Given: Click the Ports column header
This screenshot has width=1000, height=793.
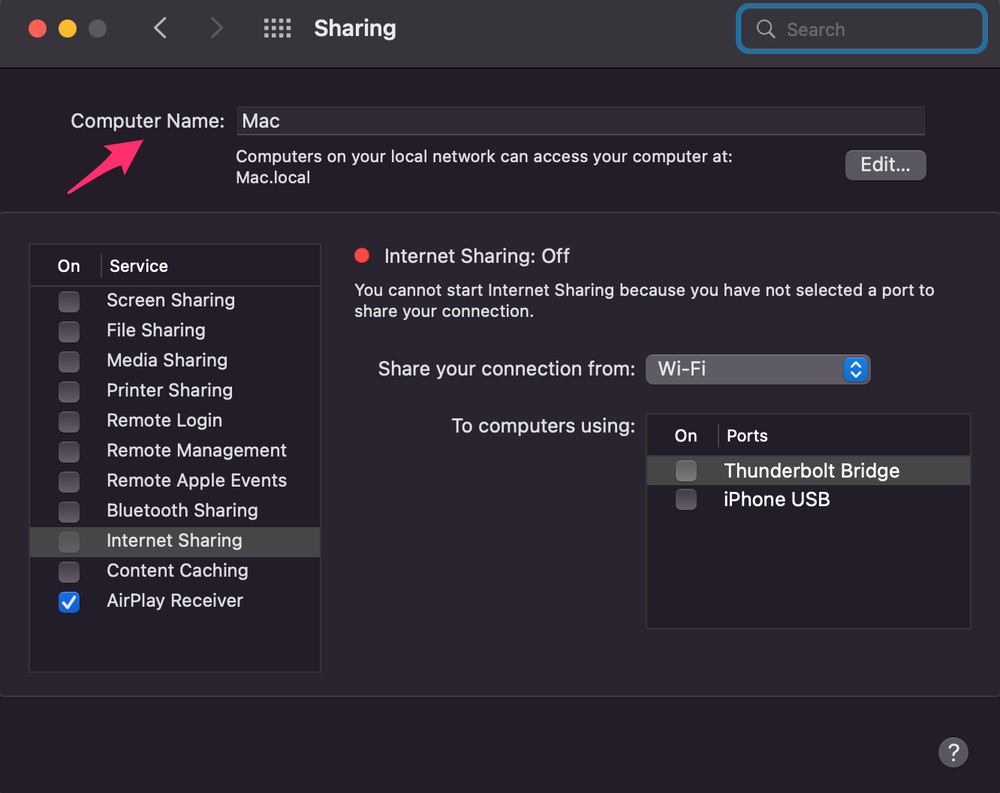Looking at the screenshot, I should click(747, 436).
